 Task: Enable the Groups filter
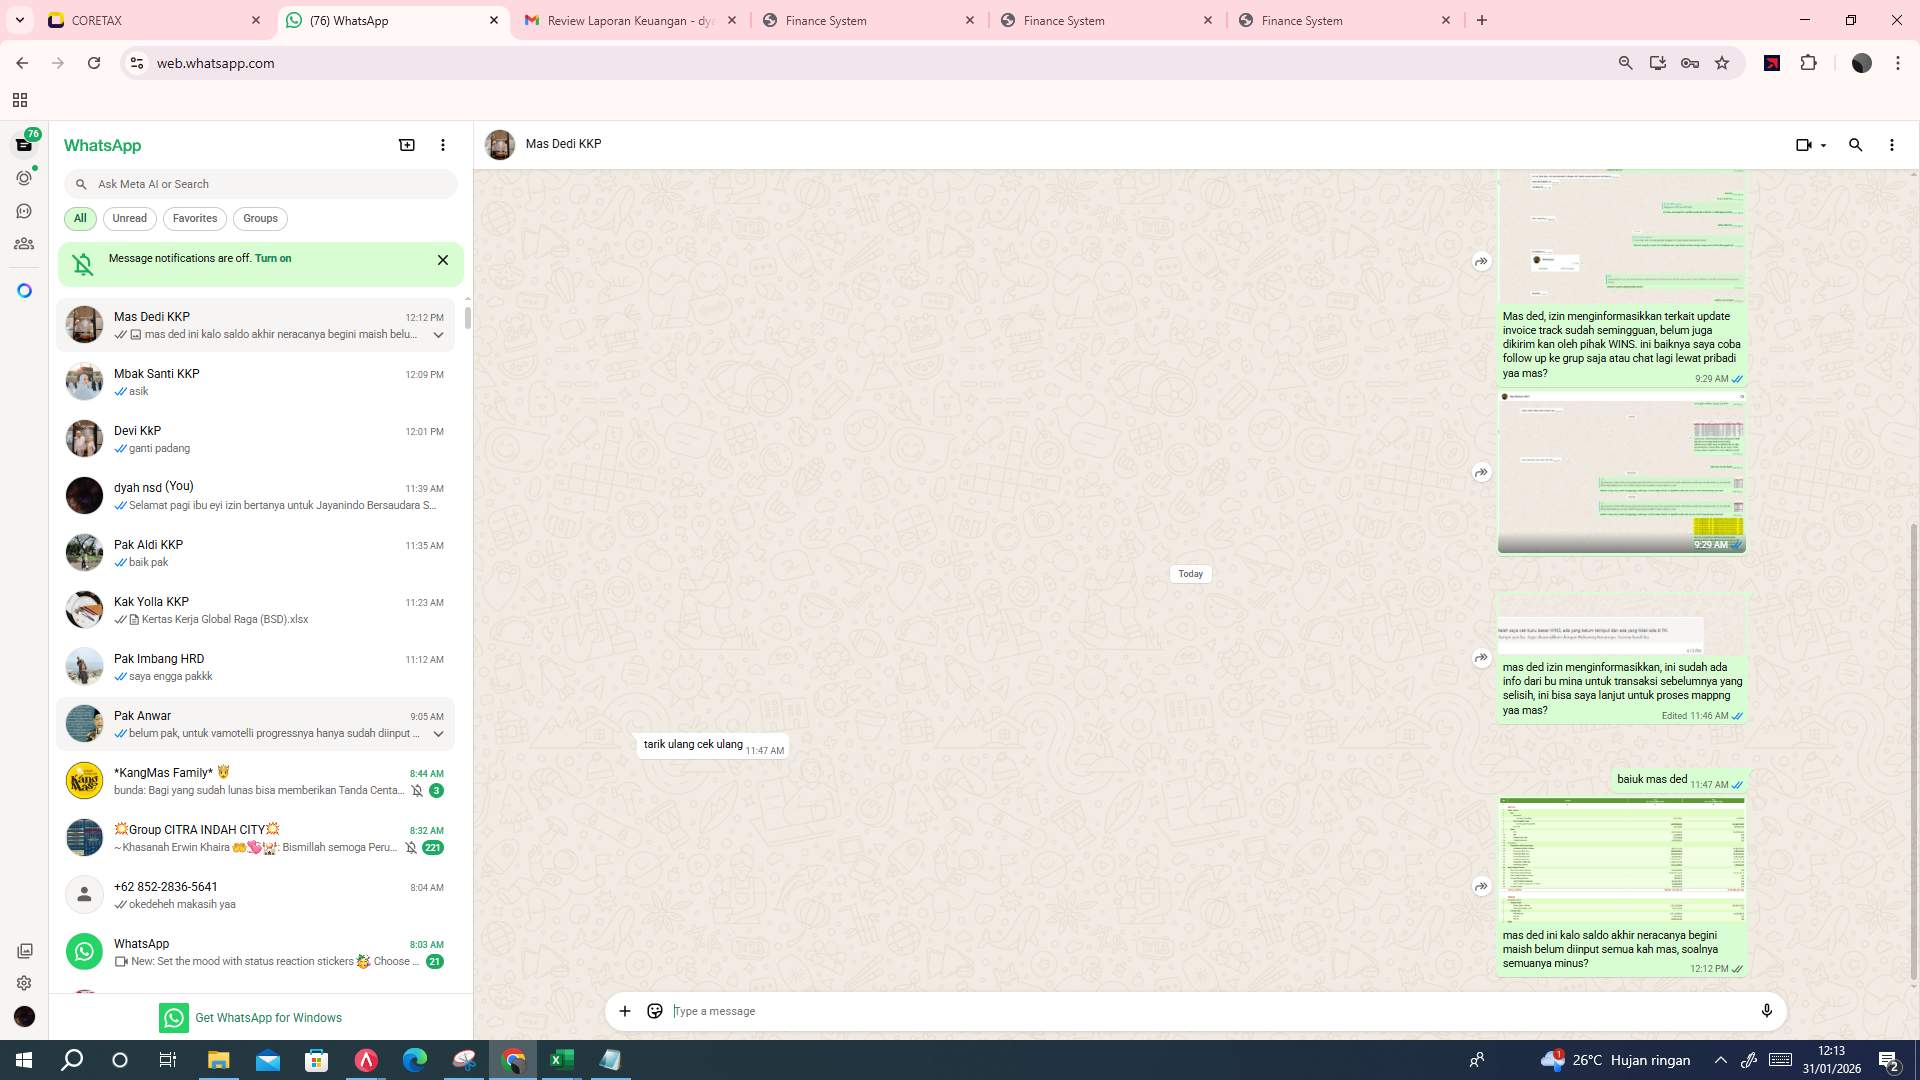pos(259,218)
